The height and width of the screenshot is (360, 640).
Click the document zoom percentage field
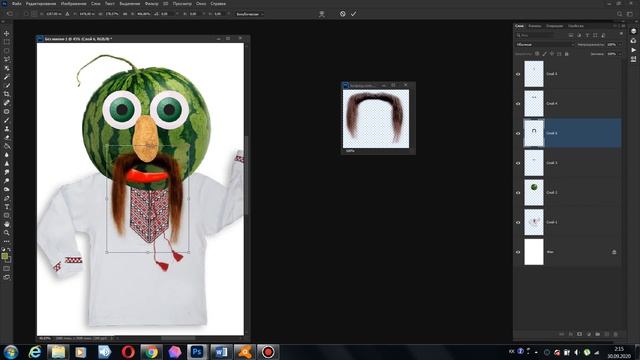tap(45, 338)
